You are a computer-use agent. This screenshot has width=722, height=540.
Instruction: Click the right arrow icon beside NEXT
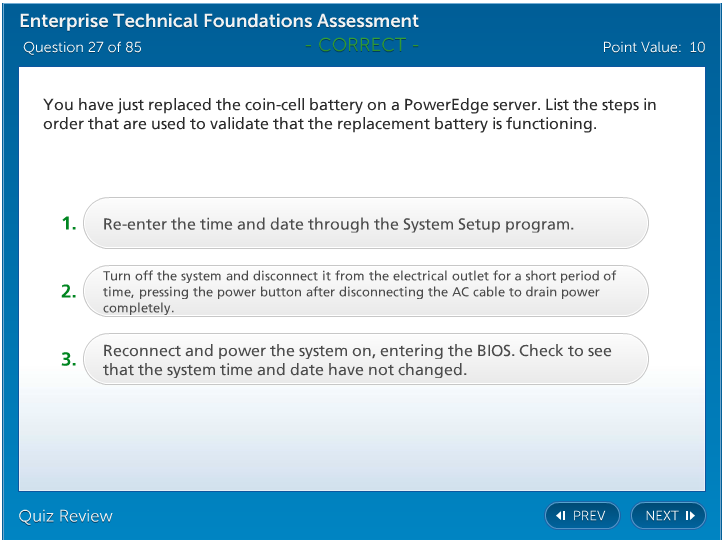tap(690, 516)
